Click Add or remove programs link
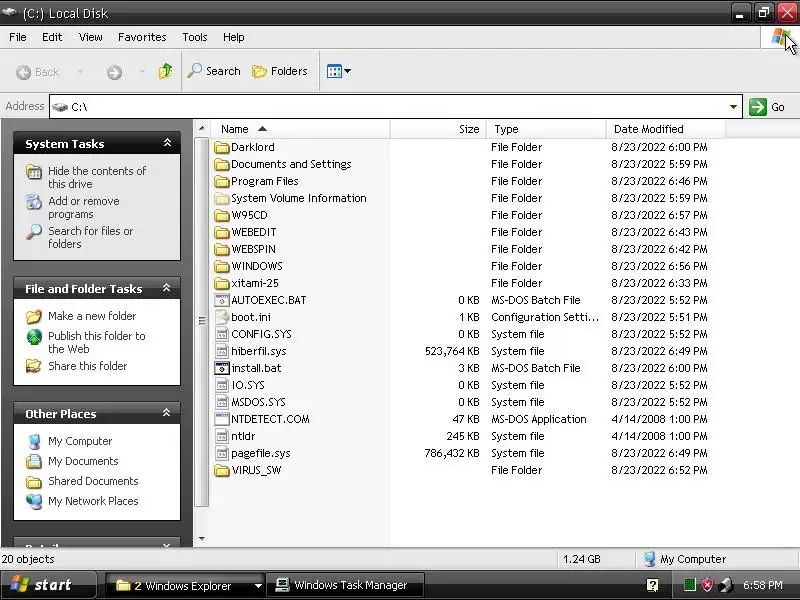The height and width of the screenshot is (600, 800). [84, 207]
